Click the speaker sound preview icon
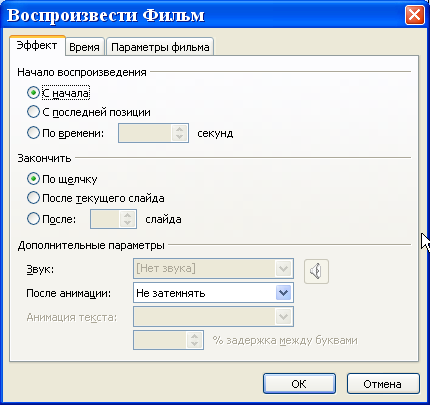Viewport: 430px width, 405px height. (316, 271)
